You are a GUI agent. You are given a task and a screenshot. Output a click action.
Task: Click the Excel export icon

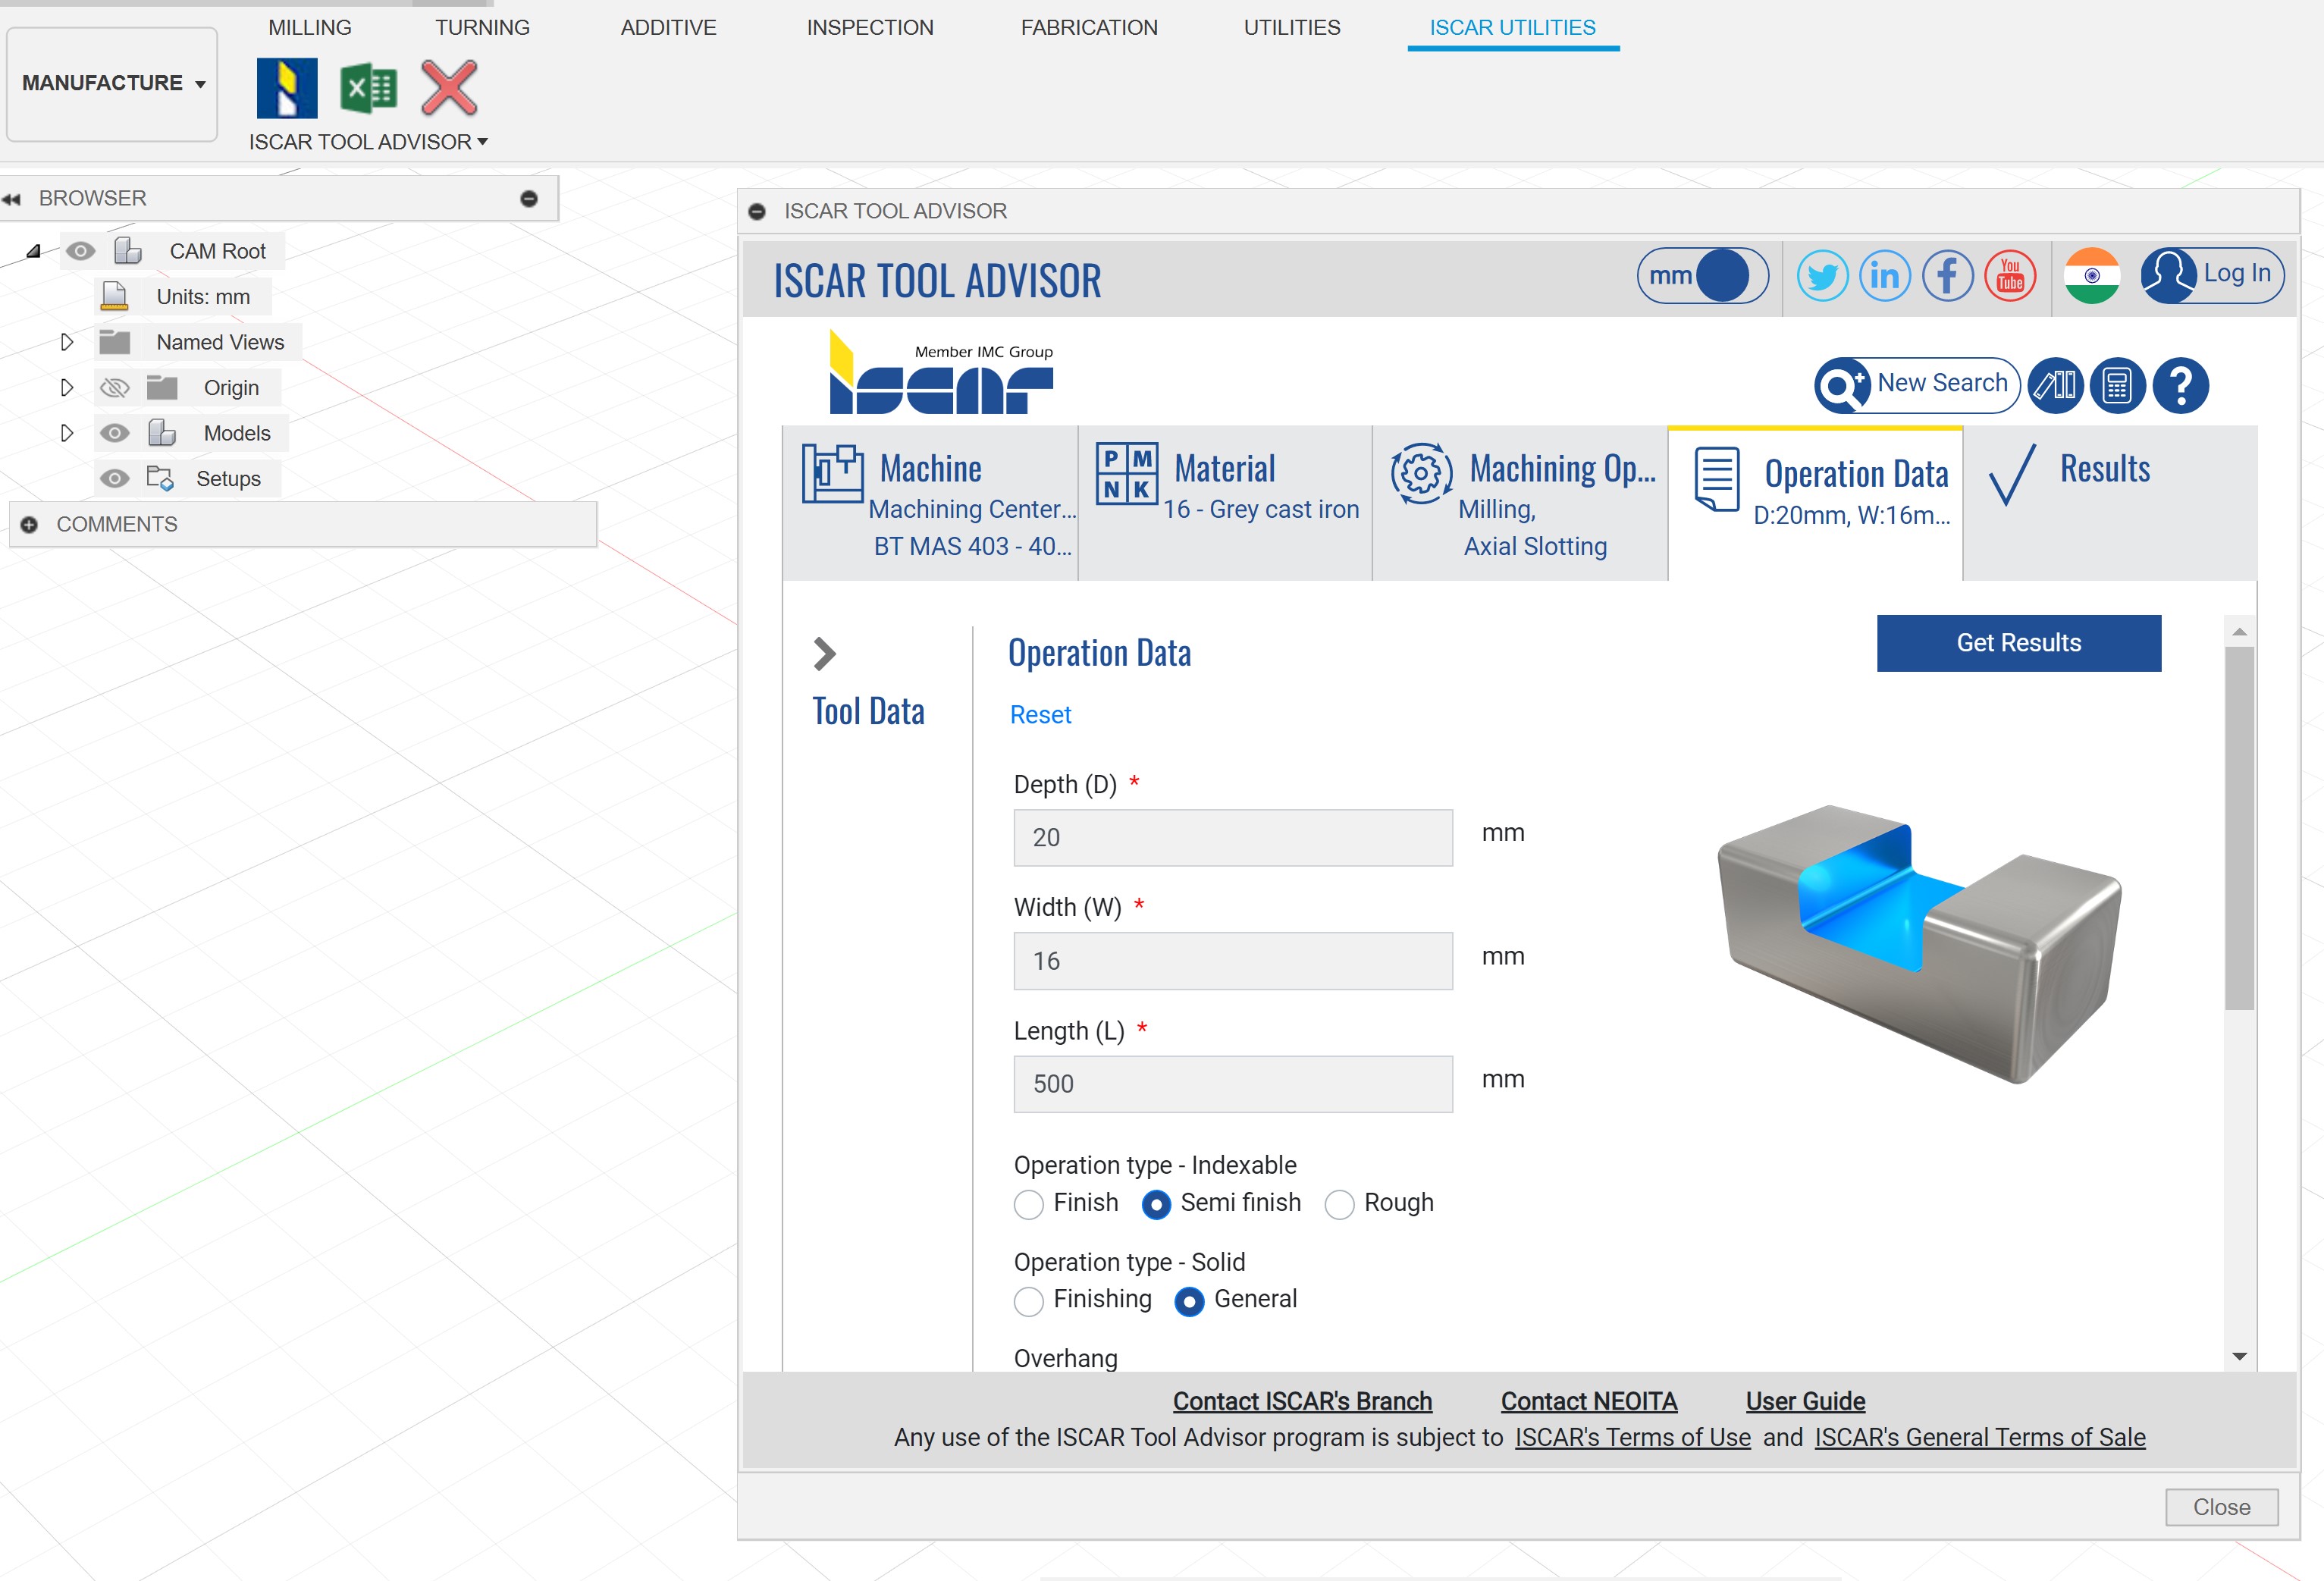point(368,88)
